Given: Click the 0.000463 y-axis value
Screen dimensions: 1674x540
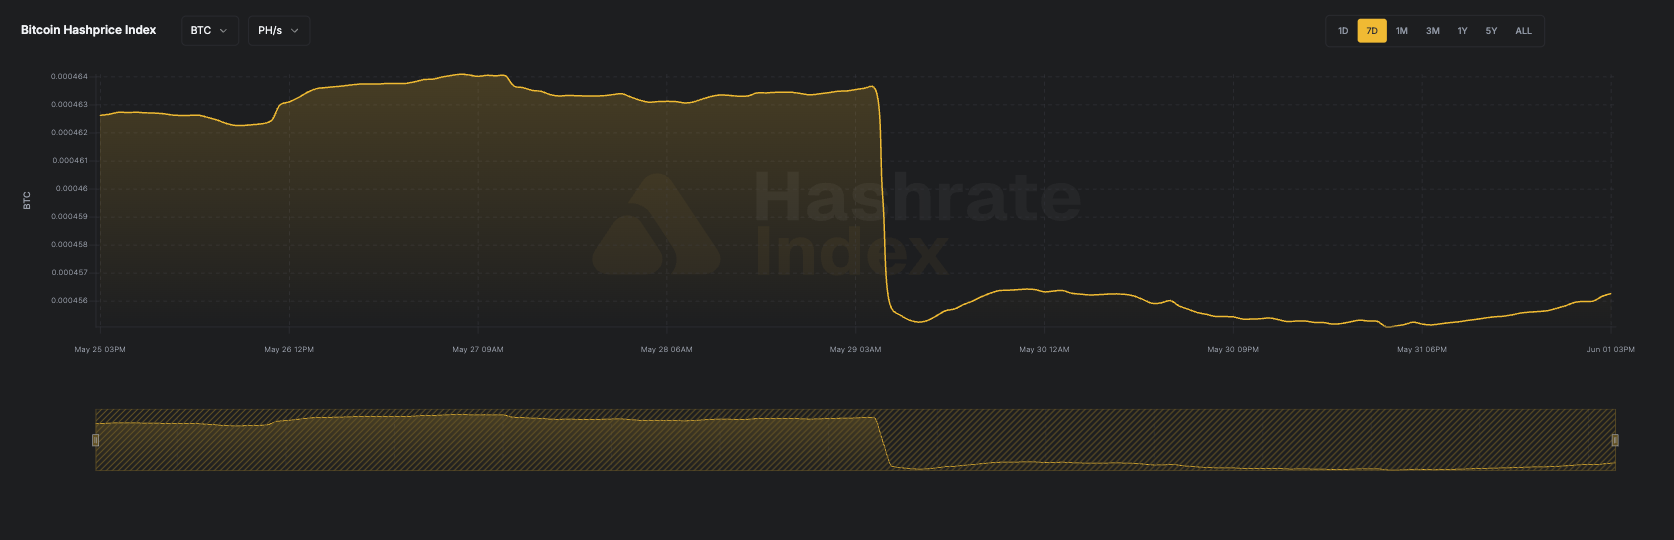Looking at the screenshot, I should click(x=69, y=105).
